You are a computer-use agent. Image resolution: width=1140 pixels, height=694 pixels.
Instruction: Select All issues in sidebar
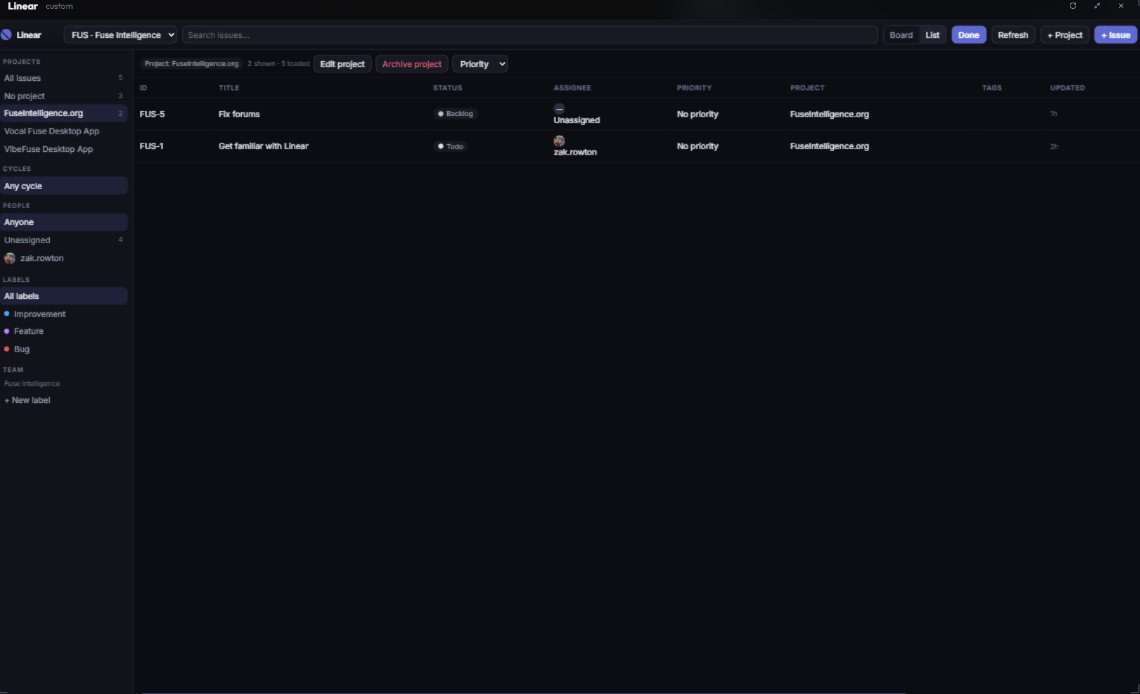(64, 78)
